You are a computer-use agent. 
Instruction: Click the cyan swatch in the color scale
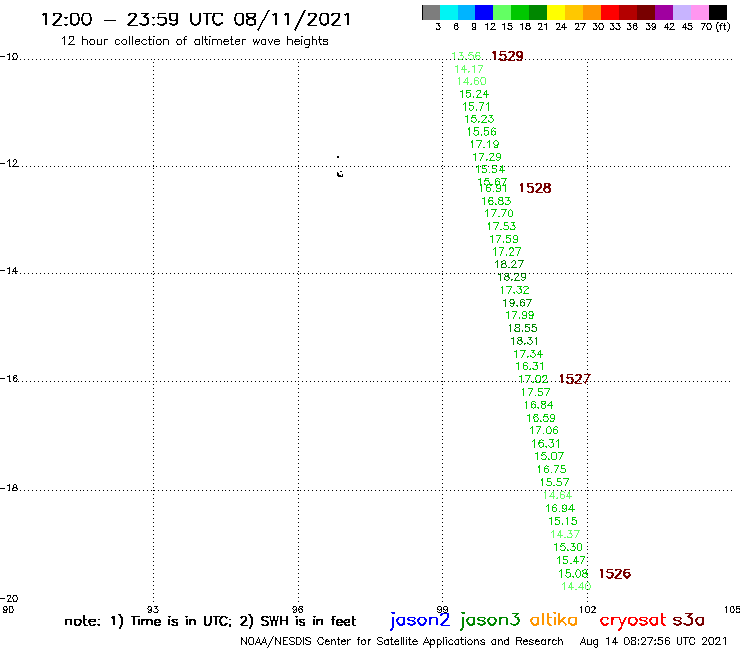449,12
